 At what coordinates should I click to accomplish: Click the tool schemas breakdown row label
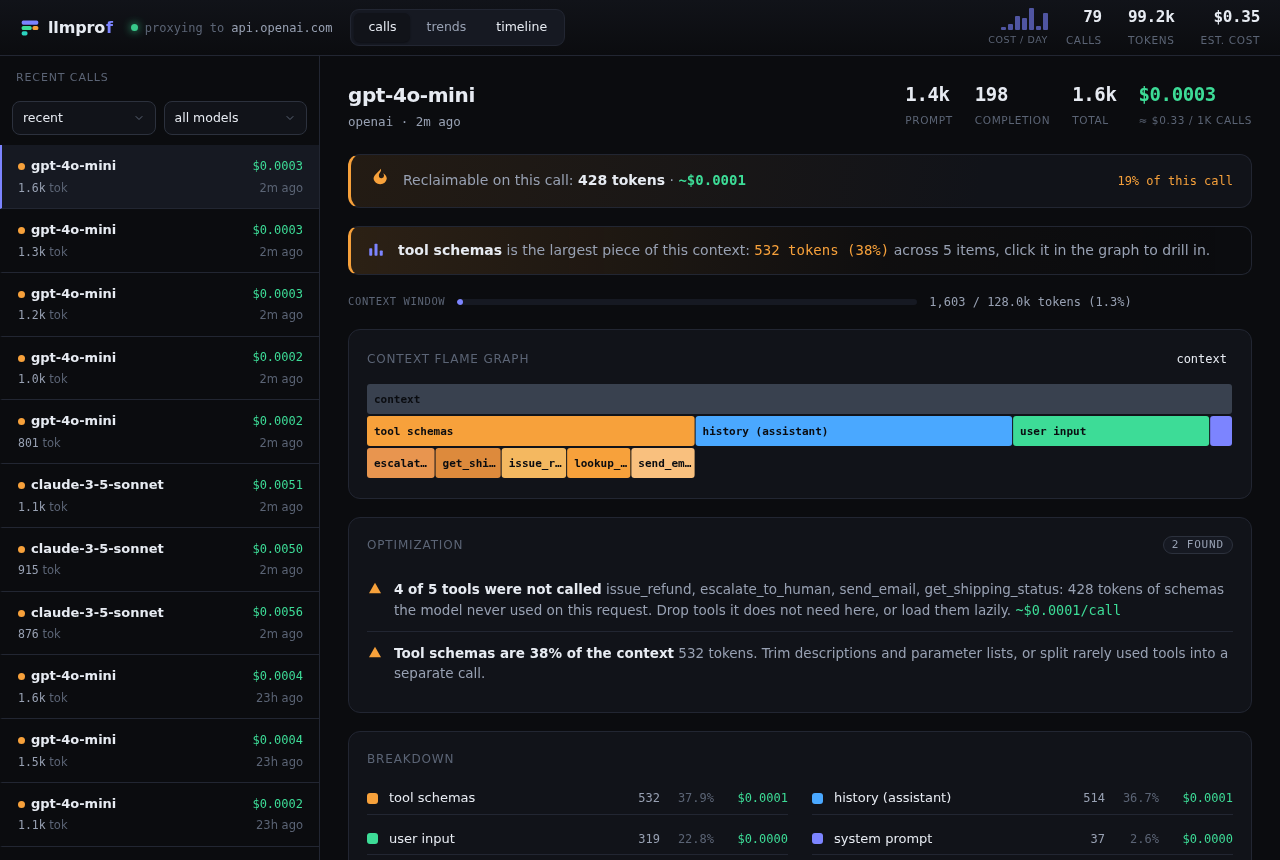[432, 798]
